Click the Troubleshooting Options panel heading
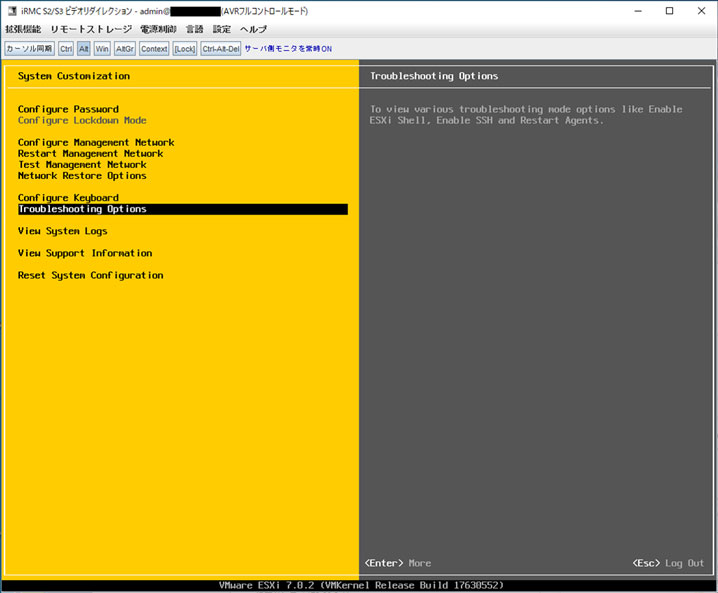This screenshot has width=718, height=593. [x=434, y=76]
